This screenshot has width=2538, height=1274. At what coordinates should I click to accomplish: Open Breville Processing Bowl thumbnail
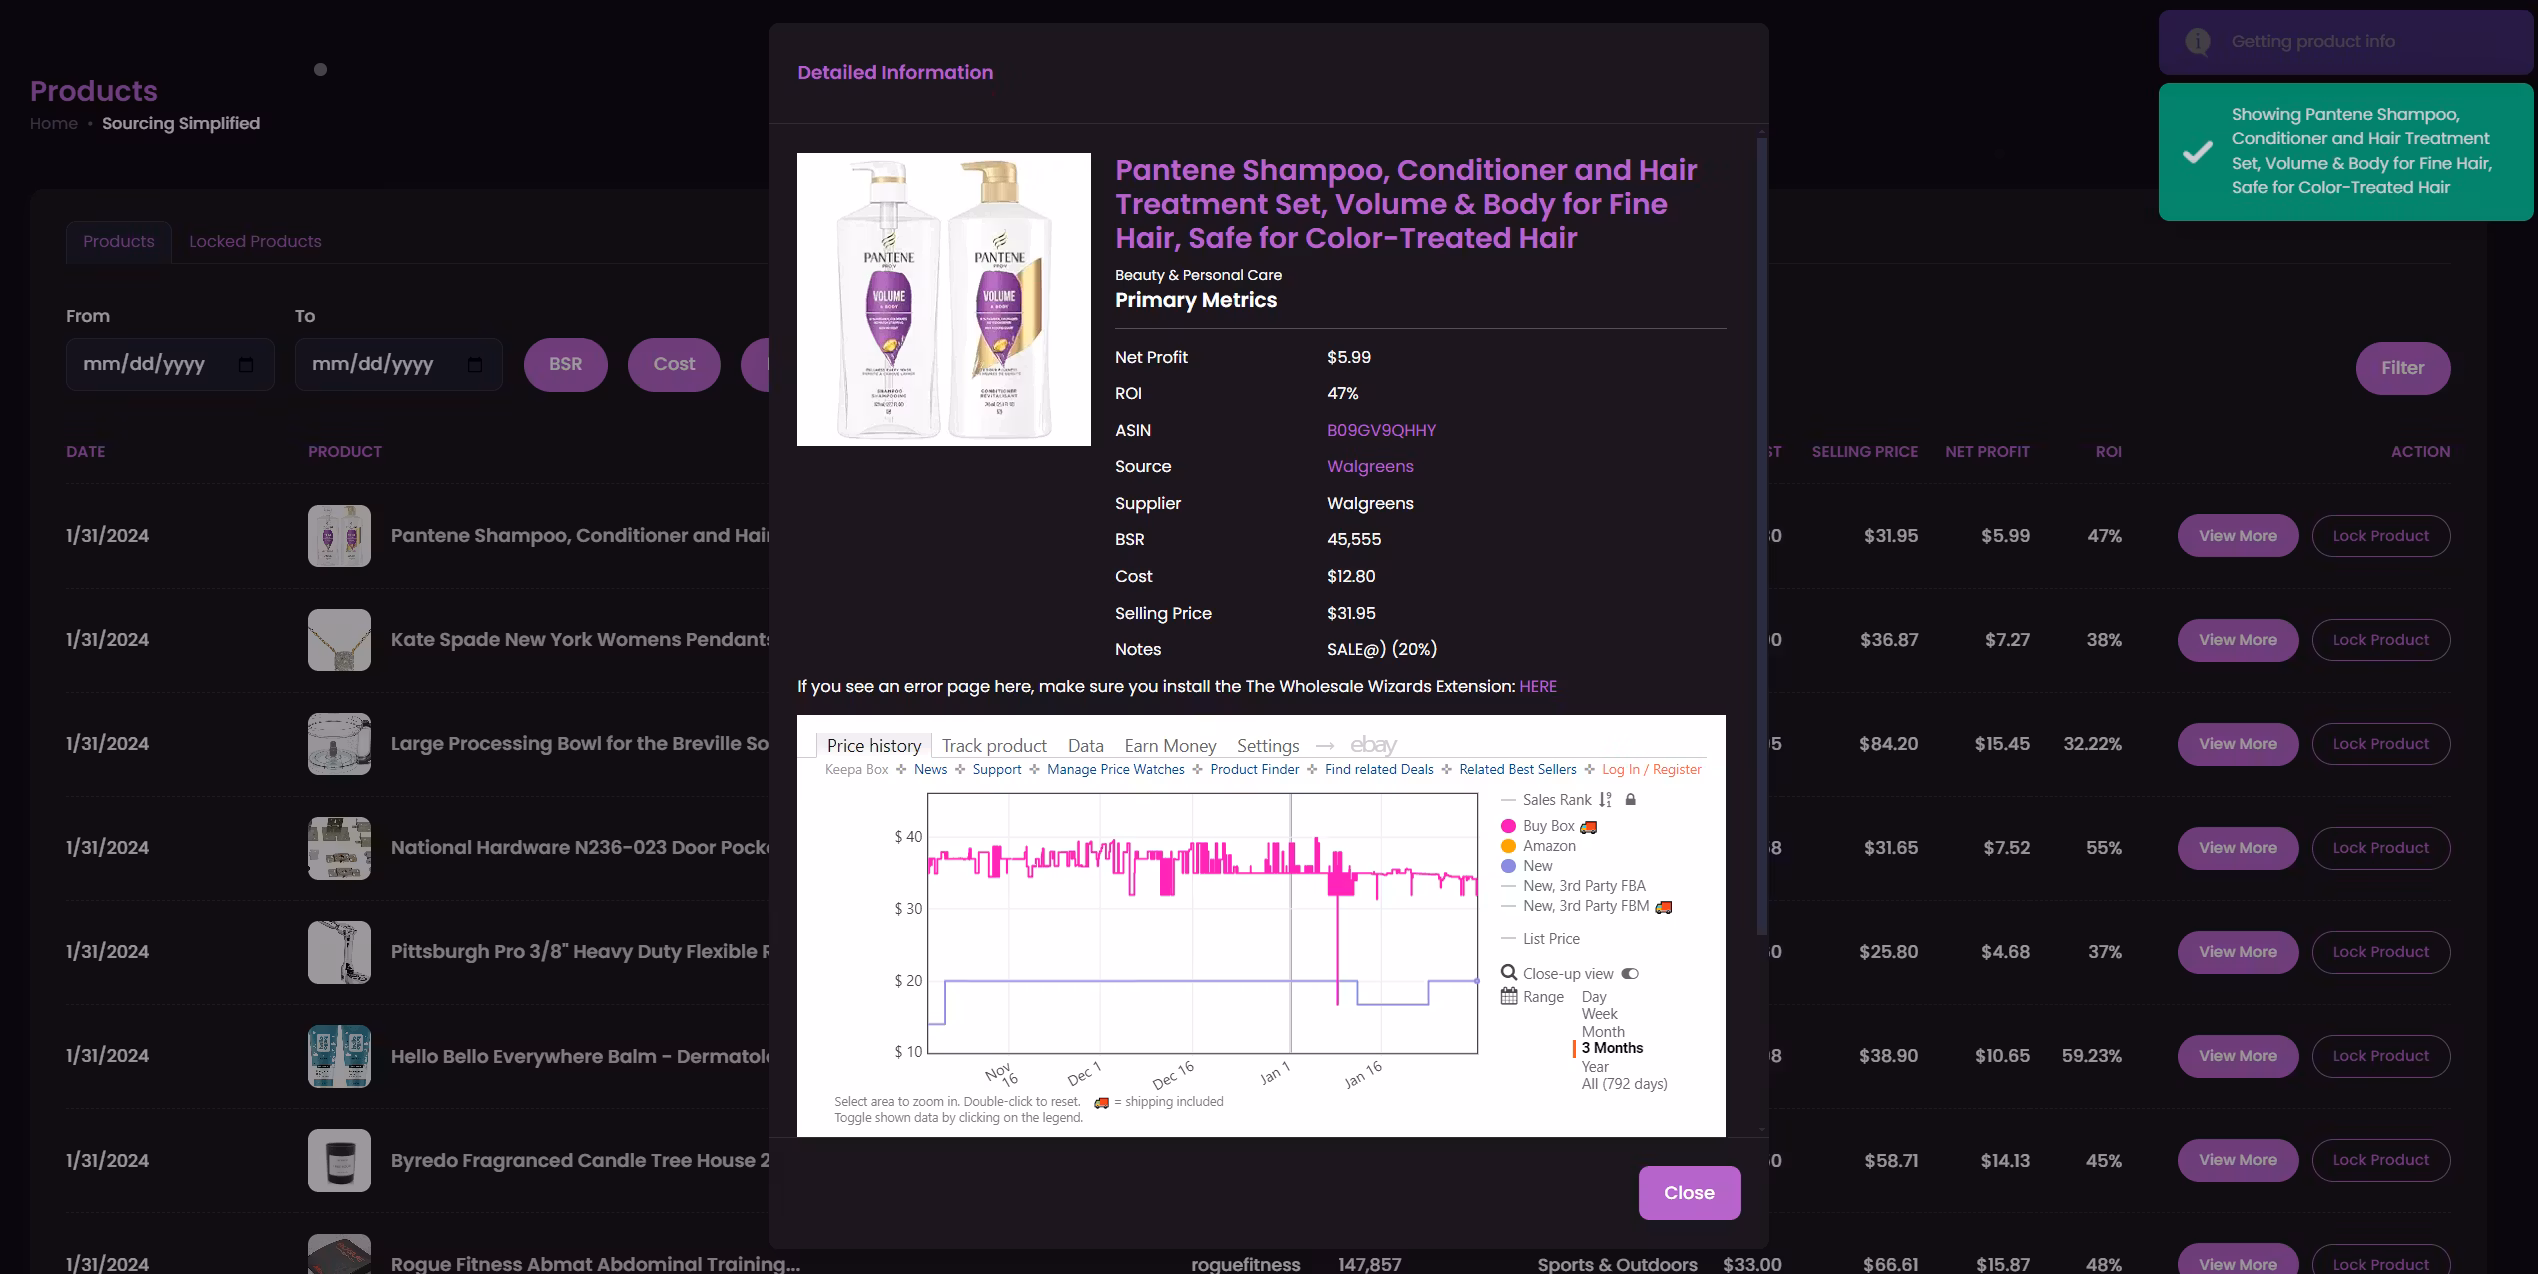[339, 744]
